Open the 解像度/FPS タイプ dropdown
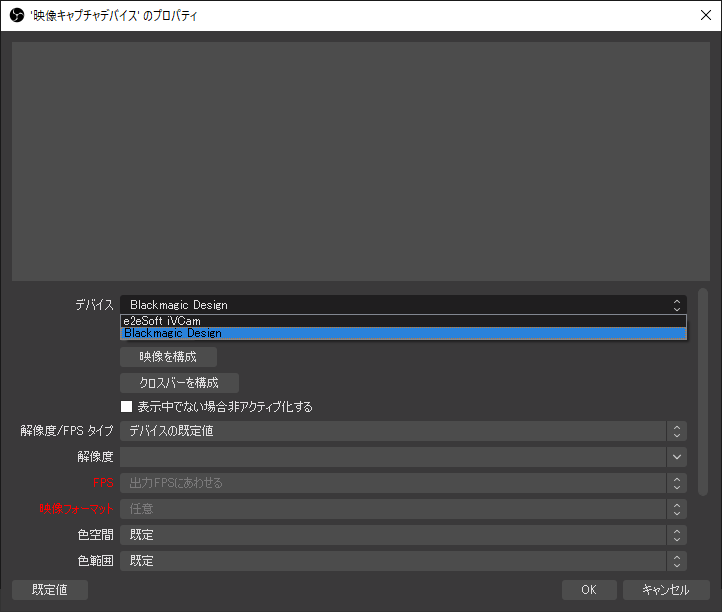The image size is (722, 612). tap(403, 431)
